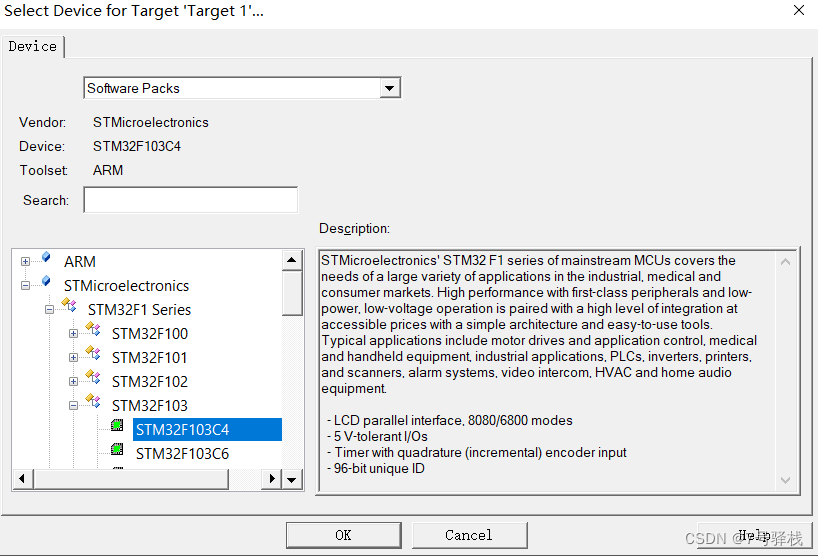Click the device tree scroll right arrow
The height and width of the screenshot is (556, 818).
pyautogui.click(x=271, y=479)
